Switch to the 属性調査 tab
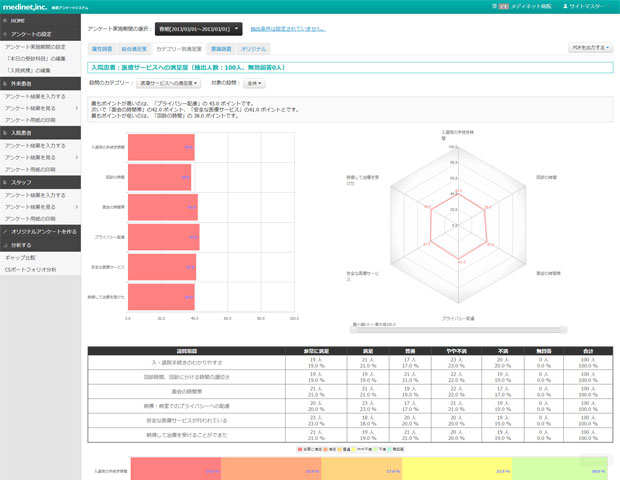620x480 pixels. (101, 48)
